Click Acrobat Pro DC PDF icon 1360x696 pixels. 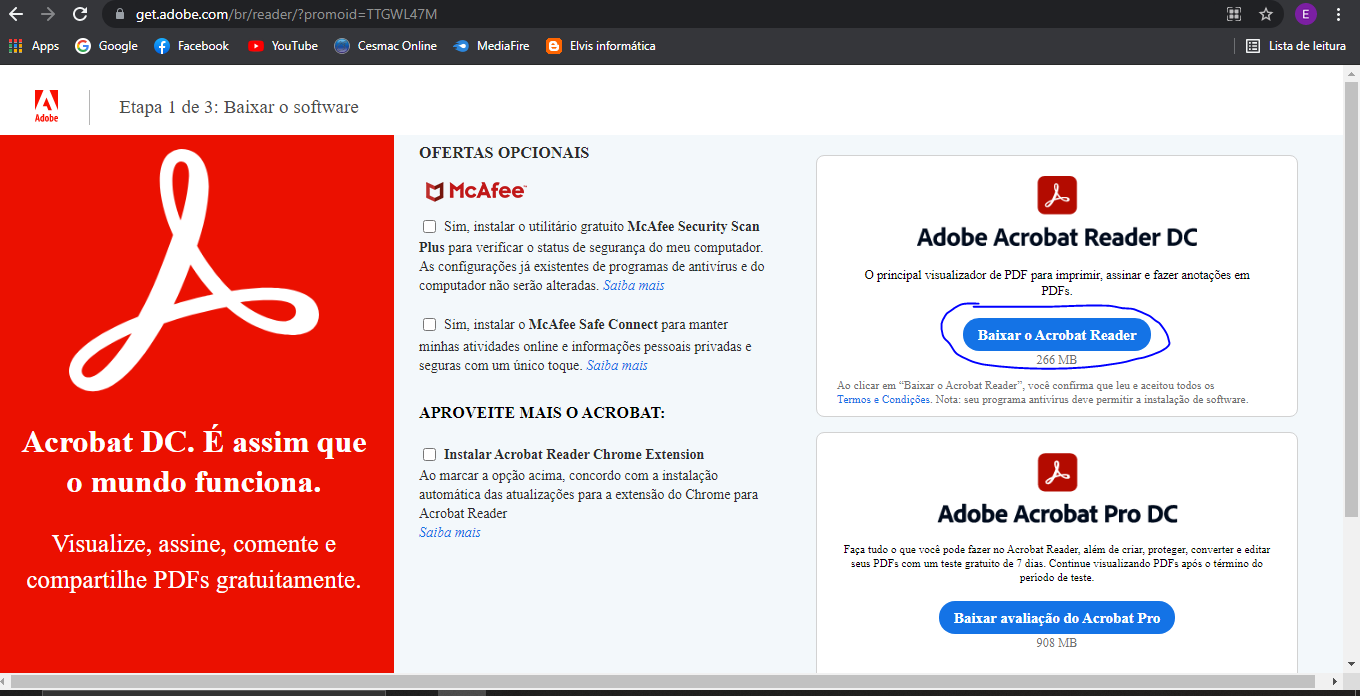coord(1057,472)
